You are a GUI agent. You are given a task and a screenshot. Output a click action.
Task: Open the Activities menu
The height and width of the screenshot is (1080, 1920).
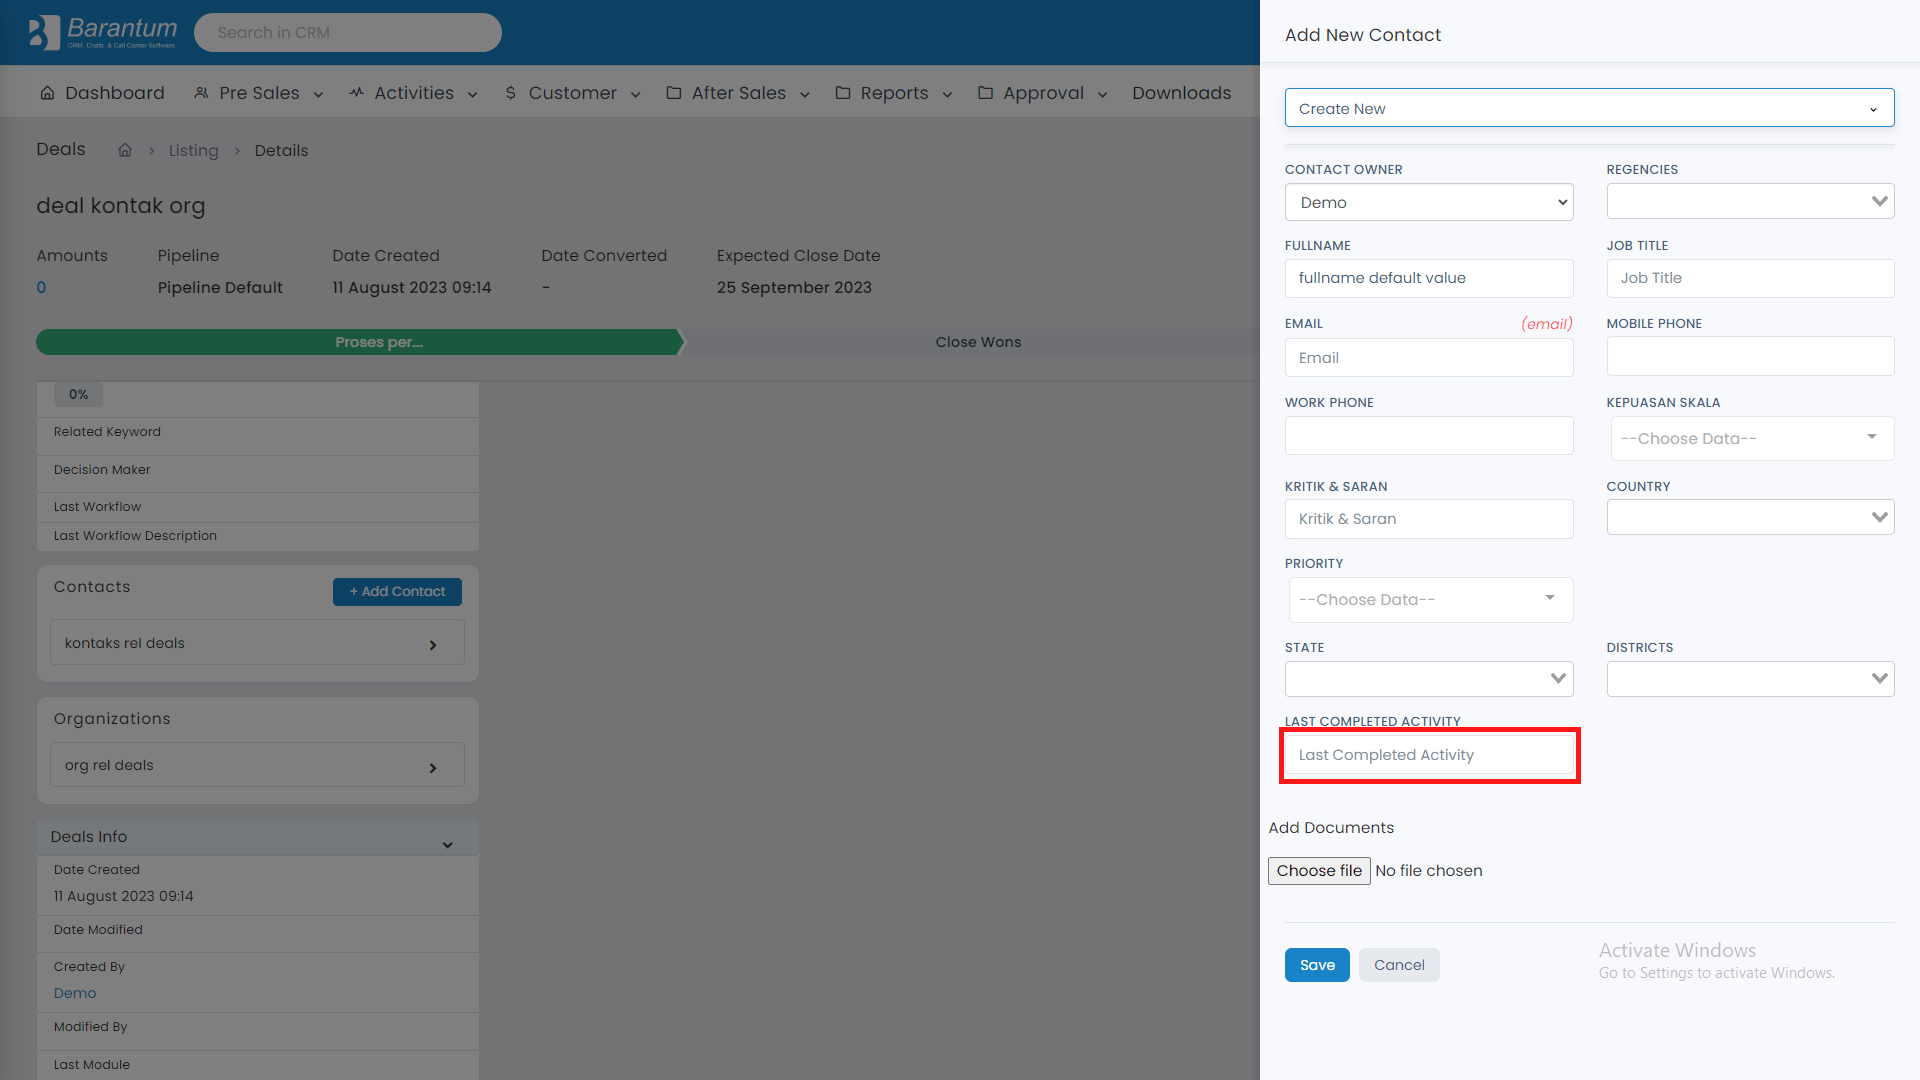[414, 93]
